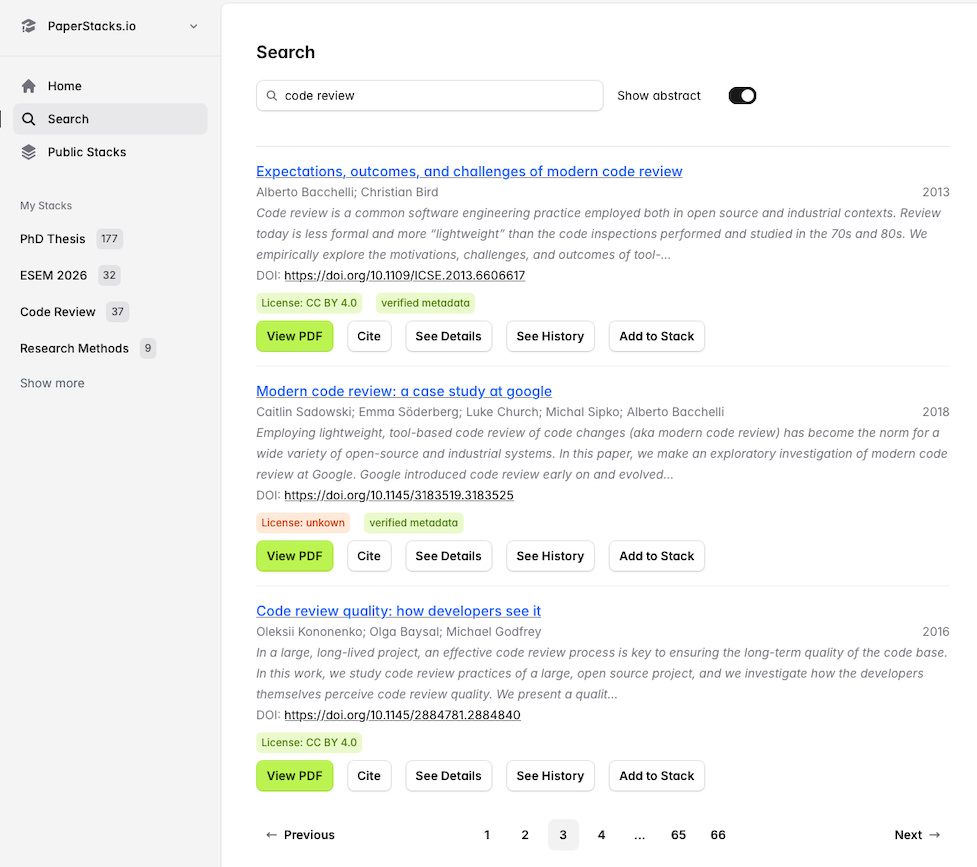The width and height of the screenshot is (977, 867).
Task: Click the Public Stacks layers icon
Action: tap(29, 152)
